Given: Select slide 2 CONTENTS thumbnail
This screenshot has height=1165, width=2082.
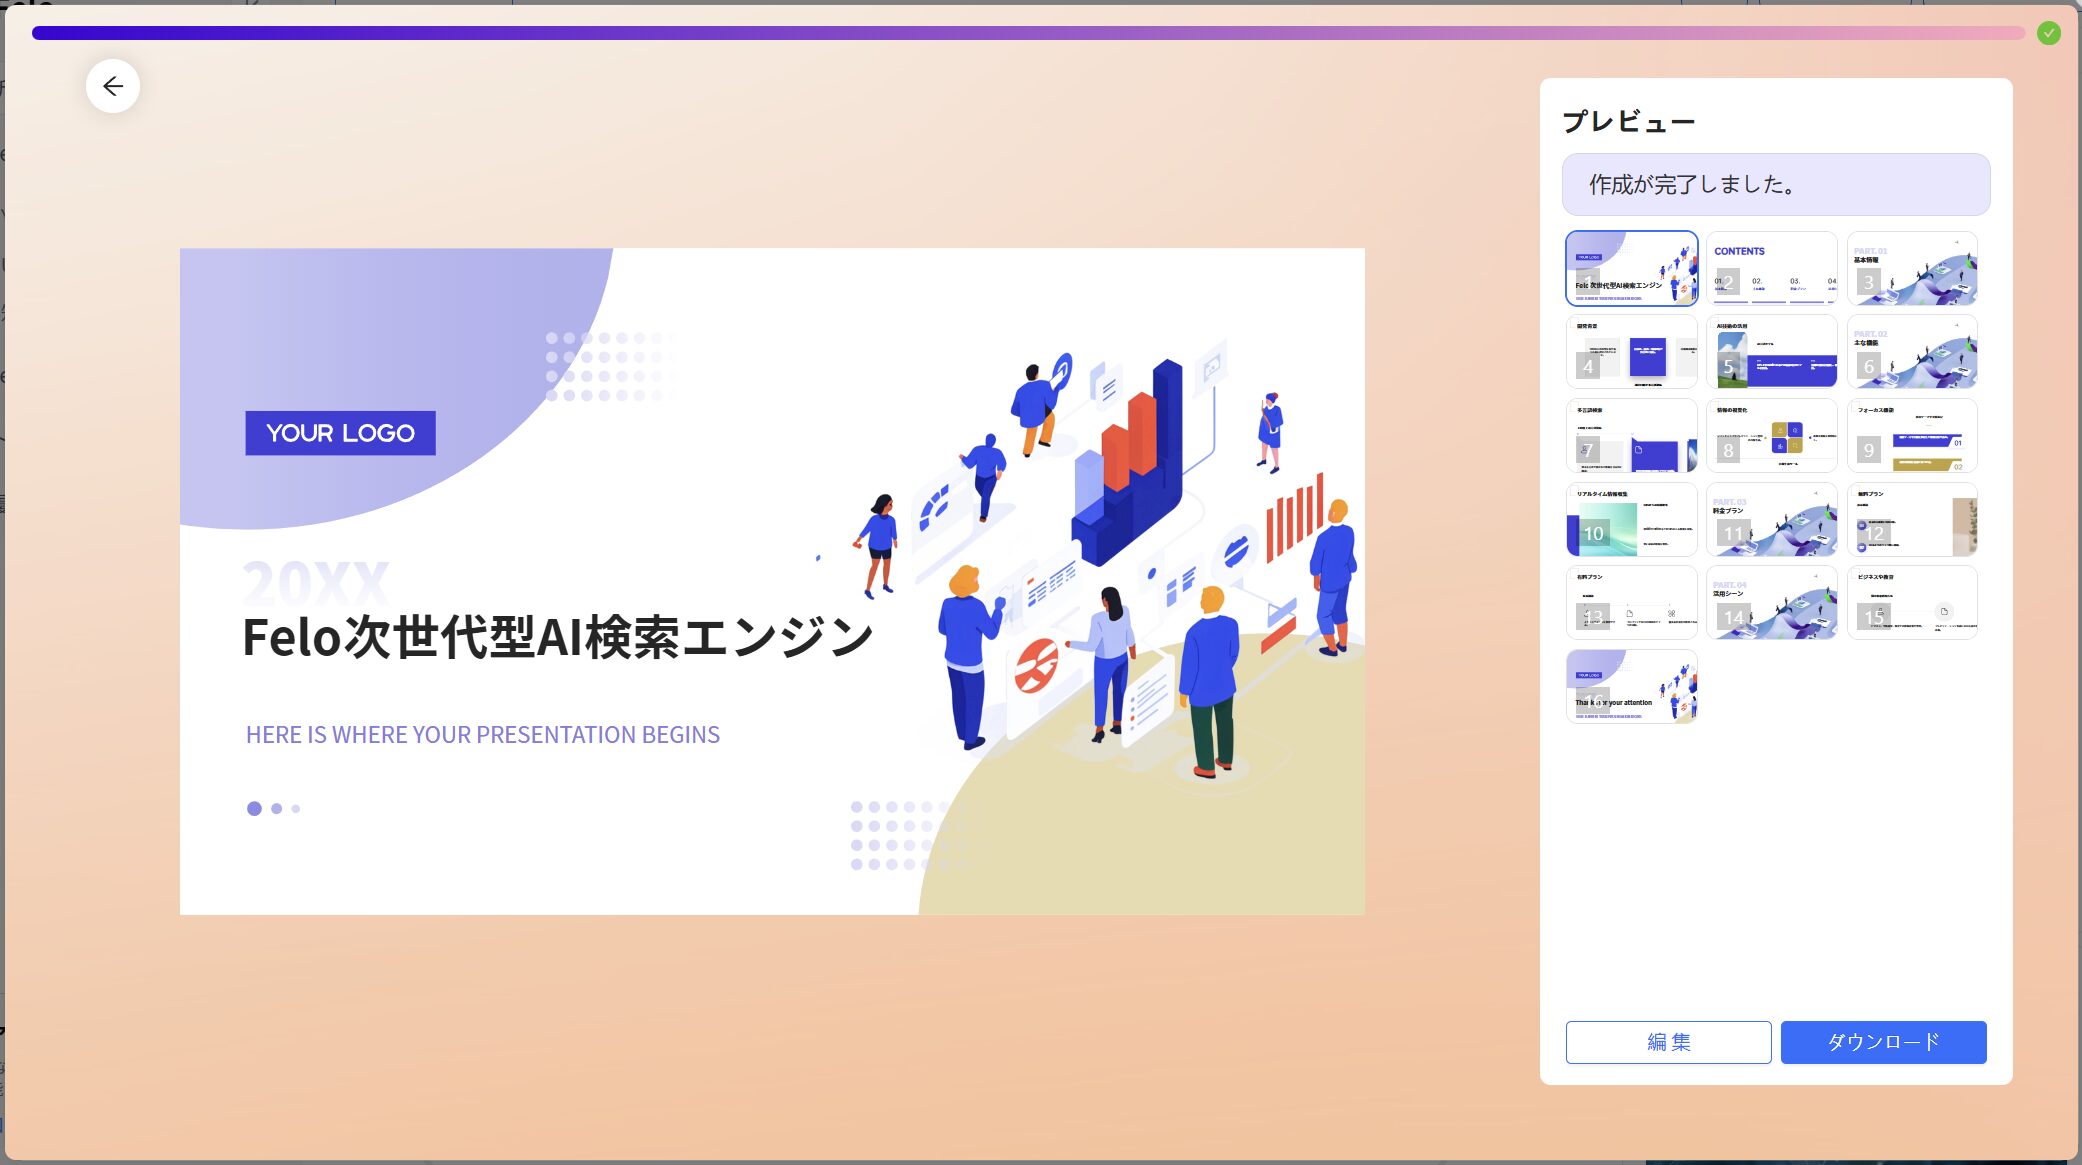Looking at the screenshot, I should click(x=1772, y=268).
